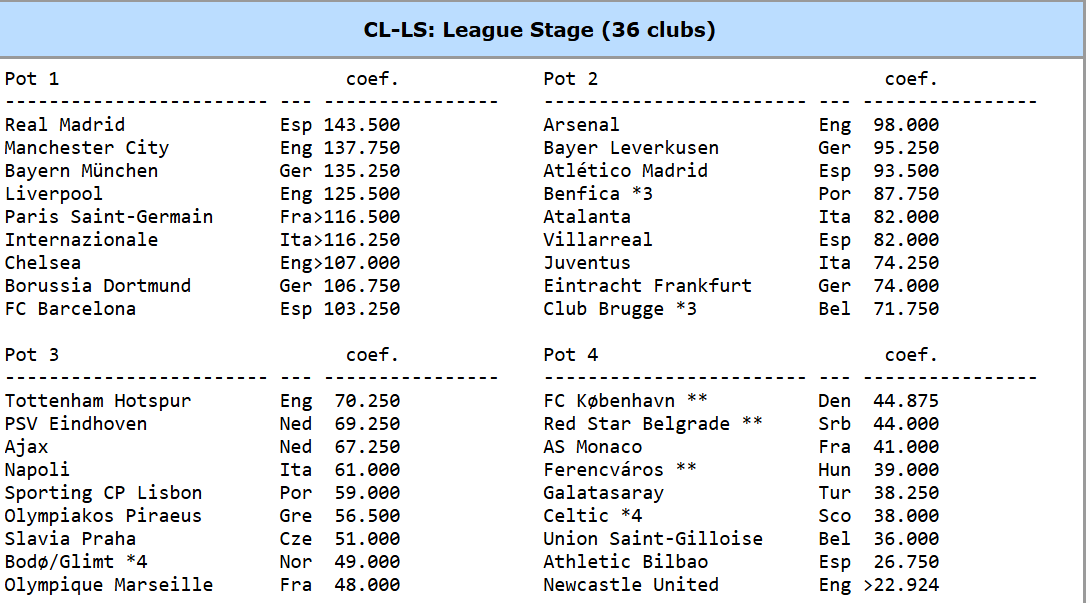Viewport: 1090px width, 603px height.
Task: Select Benfica *3 entry
Action: 598,193
